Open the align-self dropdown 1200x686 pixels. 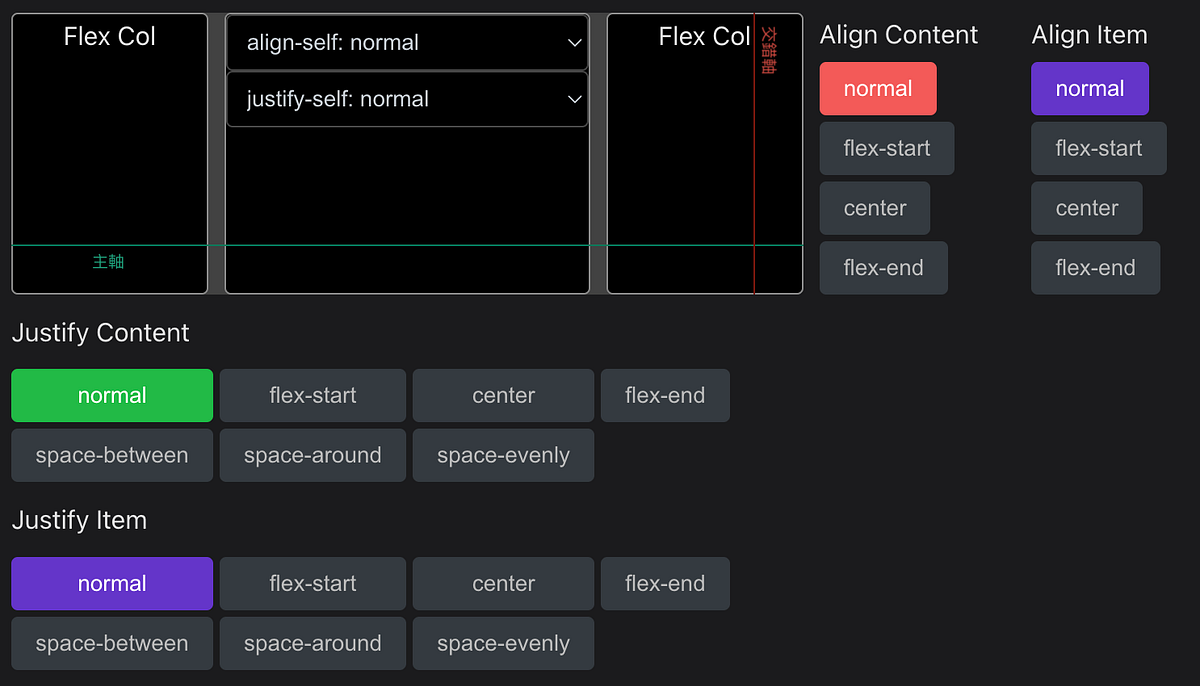(407, 42)
